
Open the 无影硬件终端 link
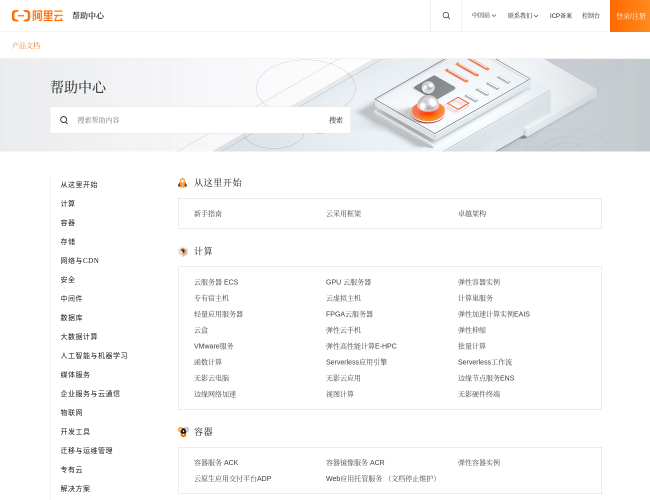tap(479, 394)
